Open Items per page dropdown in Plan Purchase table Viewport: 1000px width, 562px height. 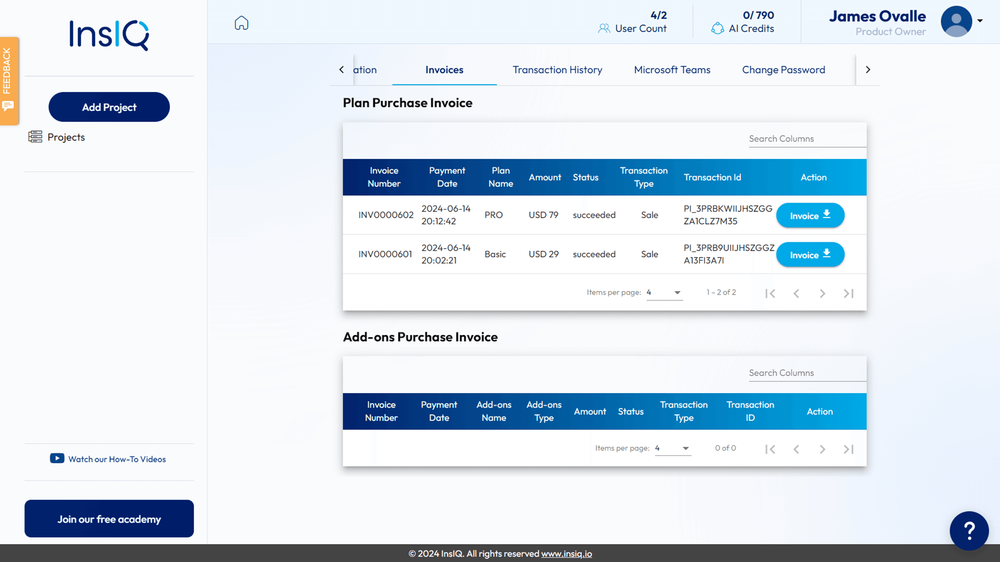pyautogui.click(x=664, y=293)
